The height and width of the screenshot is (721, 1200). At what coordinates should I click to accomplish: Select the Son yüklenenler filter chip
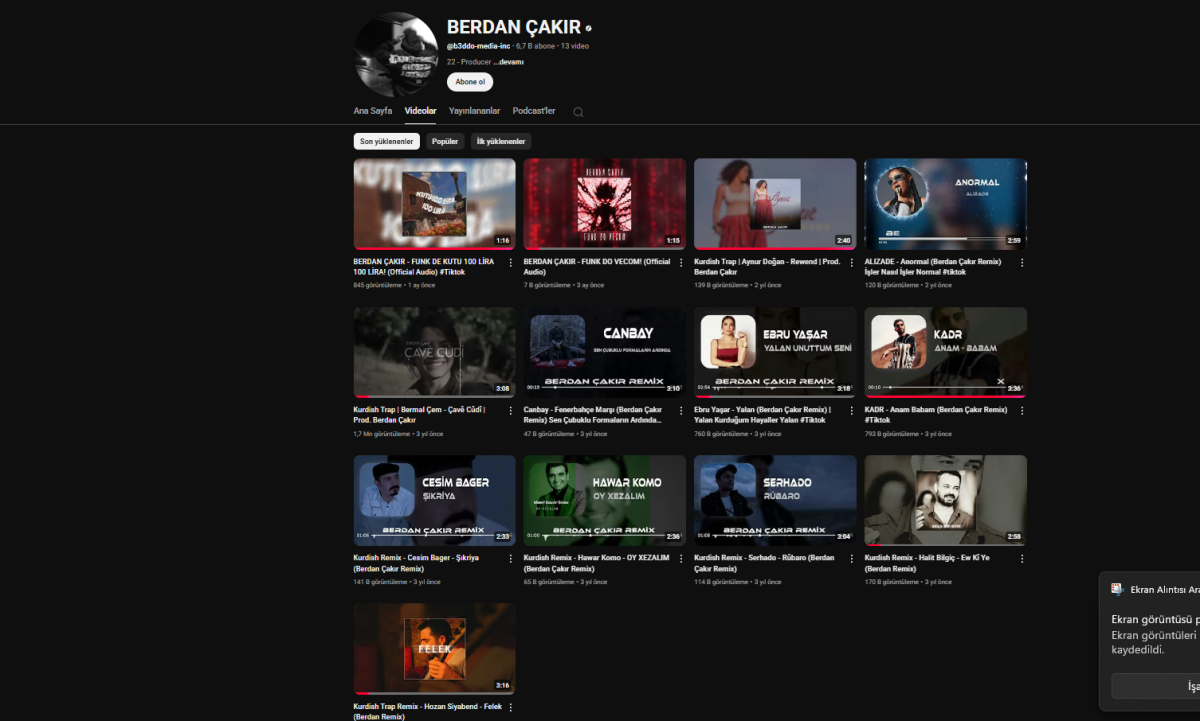[387, 142]
